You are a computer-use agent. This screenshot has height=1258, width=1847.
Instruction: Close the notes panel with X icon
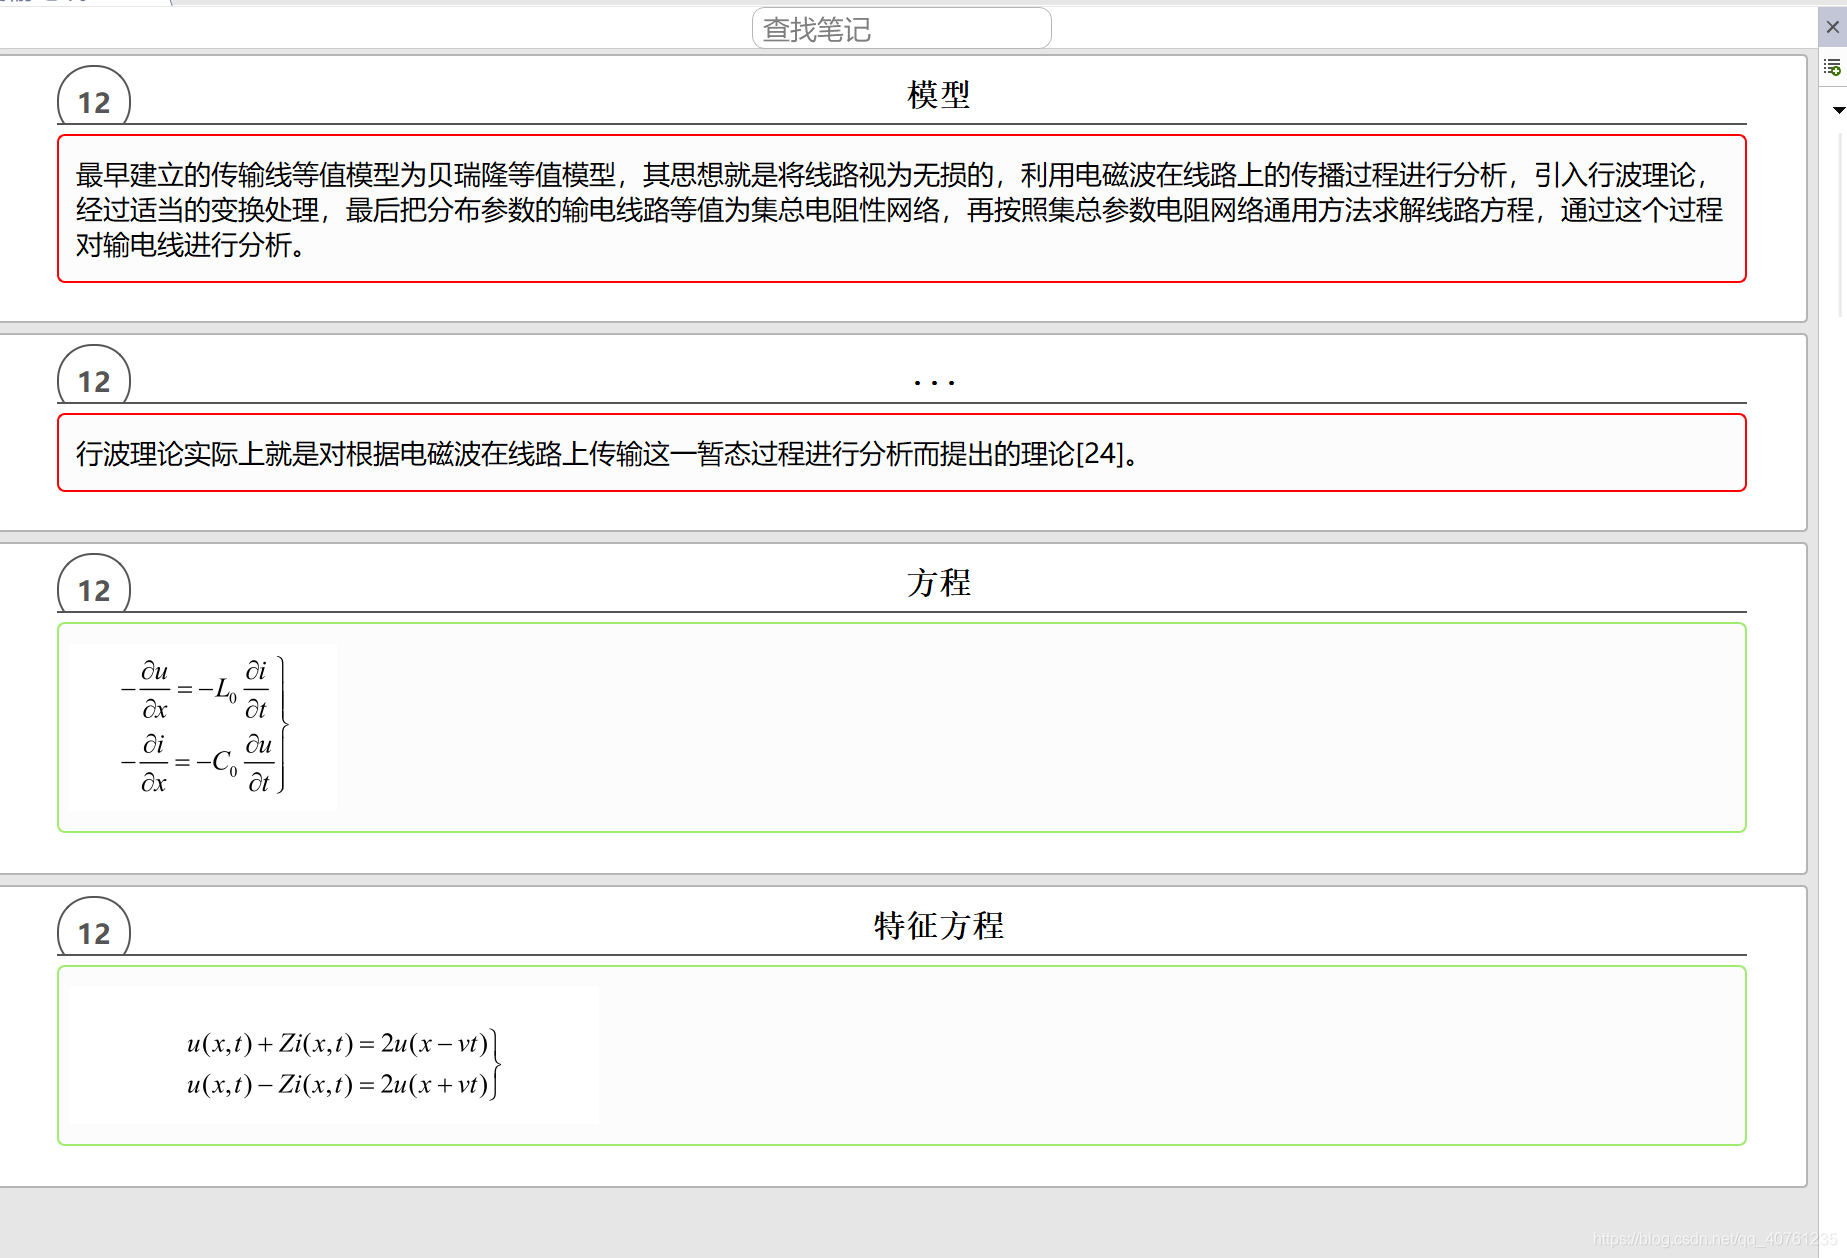[x=1832, y=27]
